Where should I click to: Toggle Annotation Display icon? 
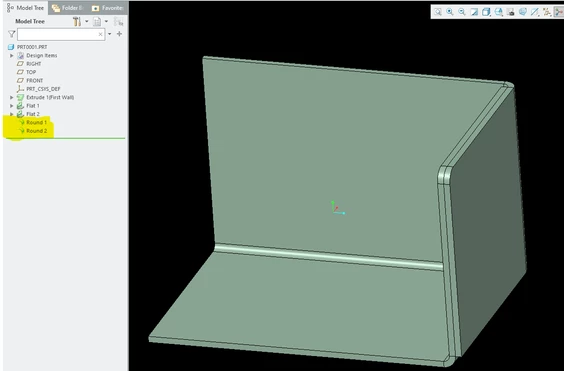(x=547, y=12)
